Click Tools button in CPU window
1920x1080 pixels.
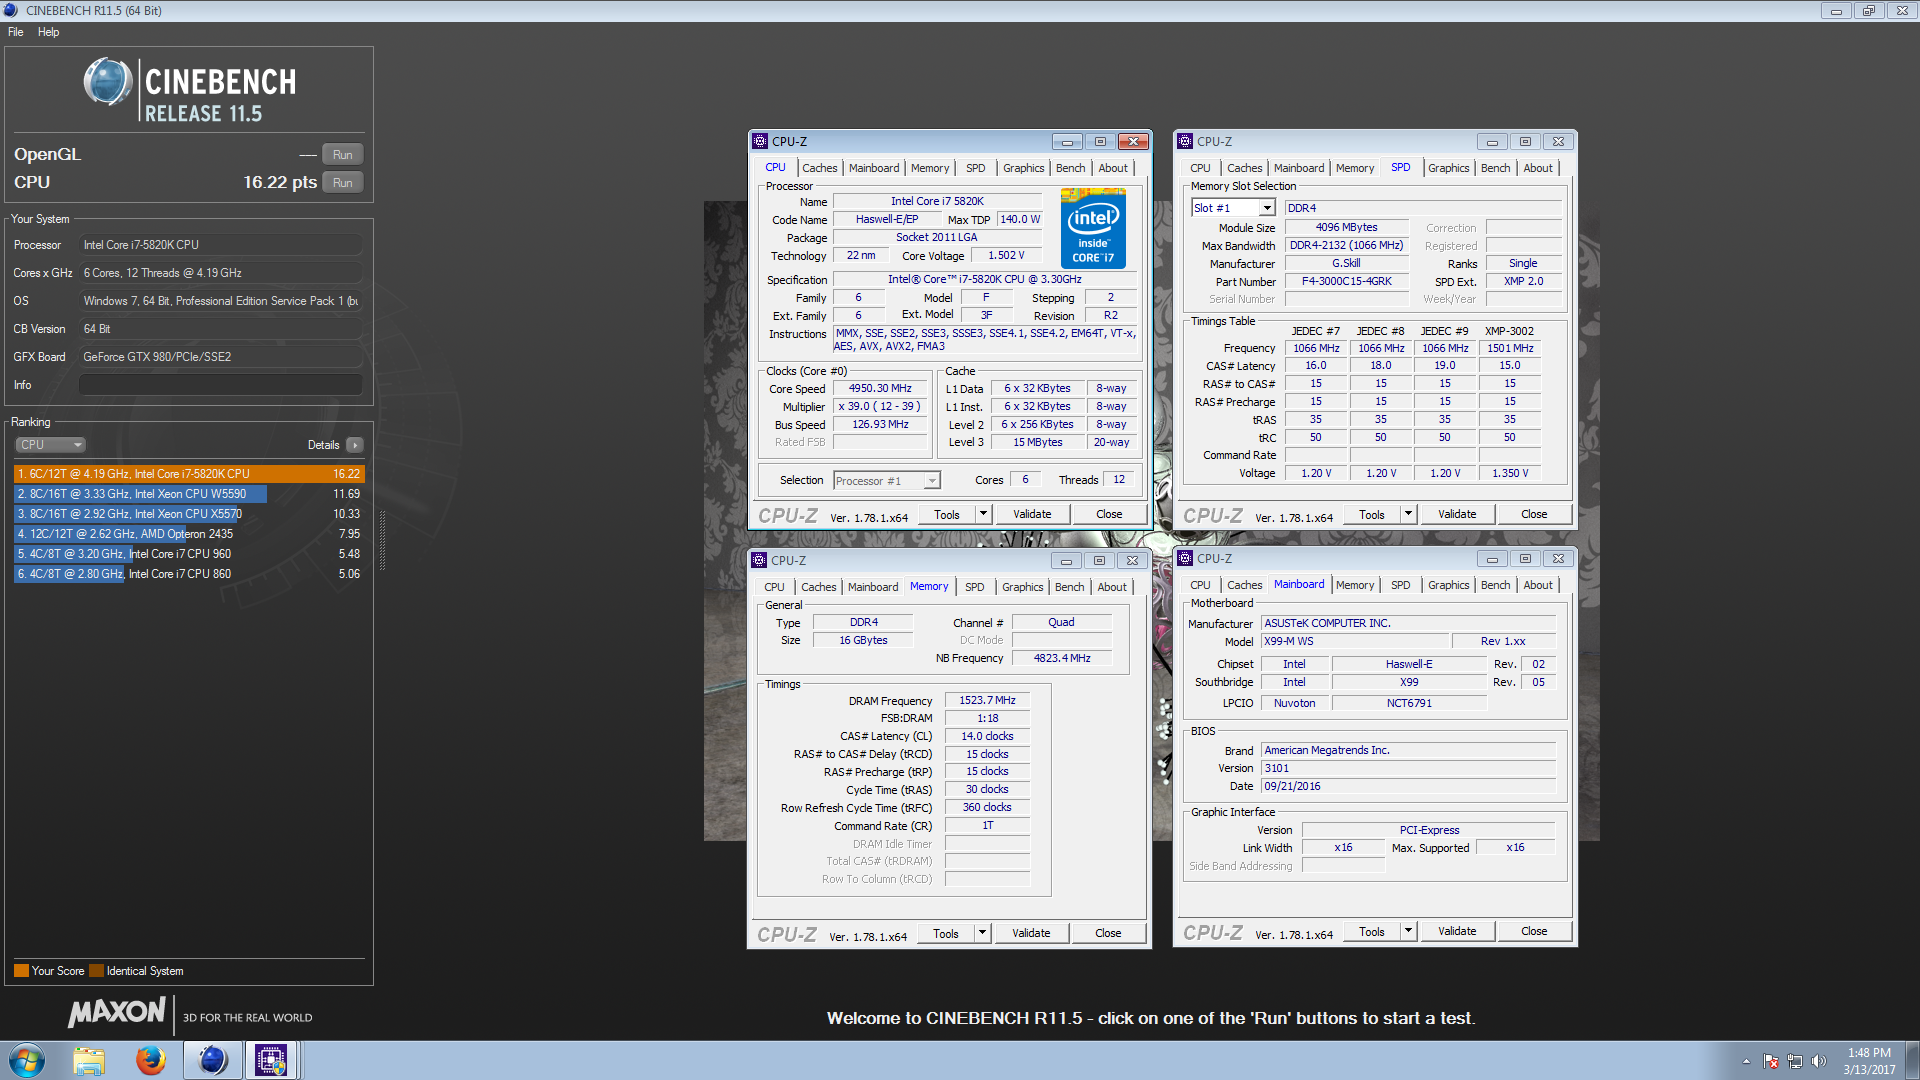click(947, 514)
